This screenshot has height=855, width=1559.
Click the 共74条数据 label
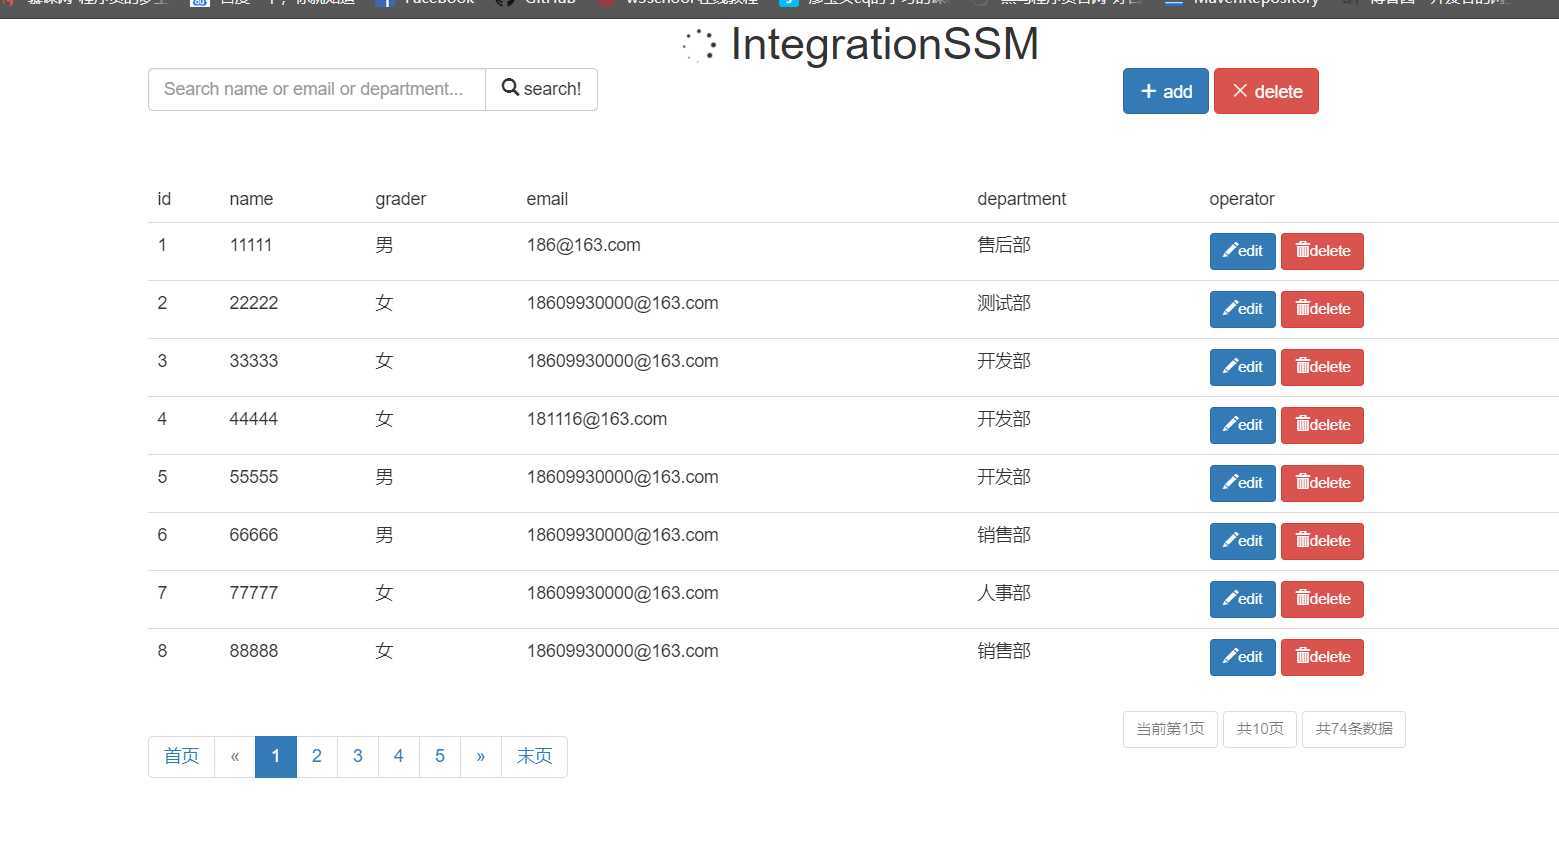pyautogui.click(x=1354, y=729)
